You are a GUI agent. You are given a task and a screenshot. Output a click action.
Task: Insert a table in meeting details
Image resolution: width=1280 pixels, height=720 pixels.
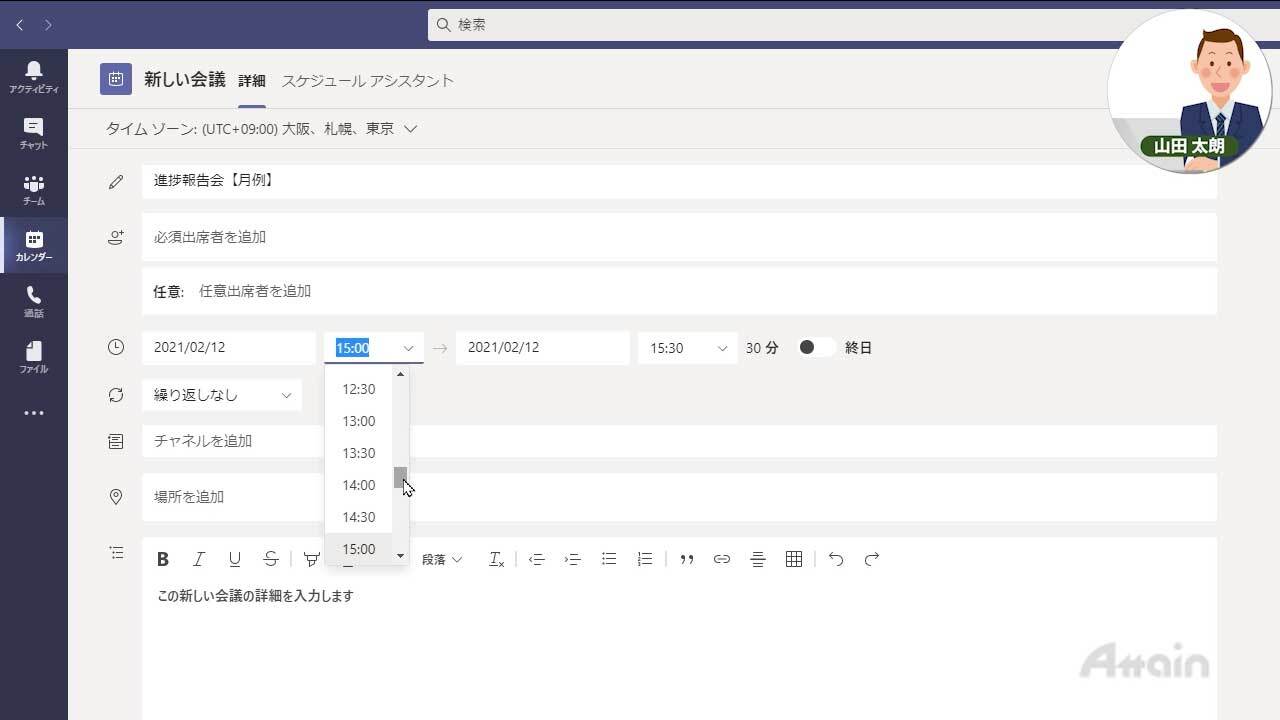(x=794, y=559)
